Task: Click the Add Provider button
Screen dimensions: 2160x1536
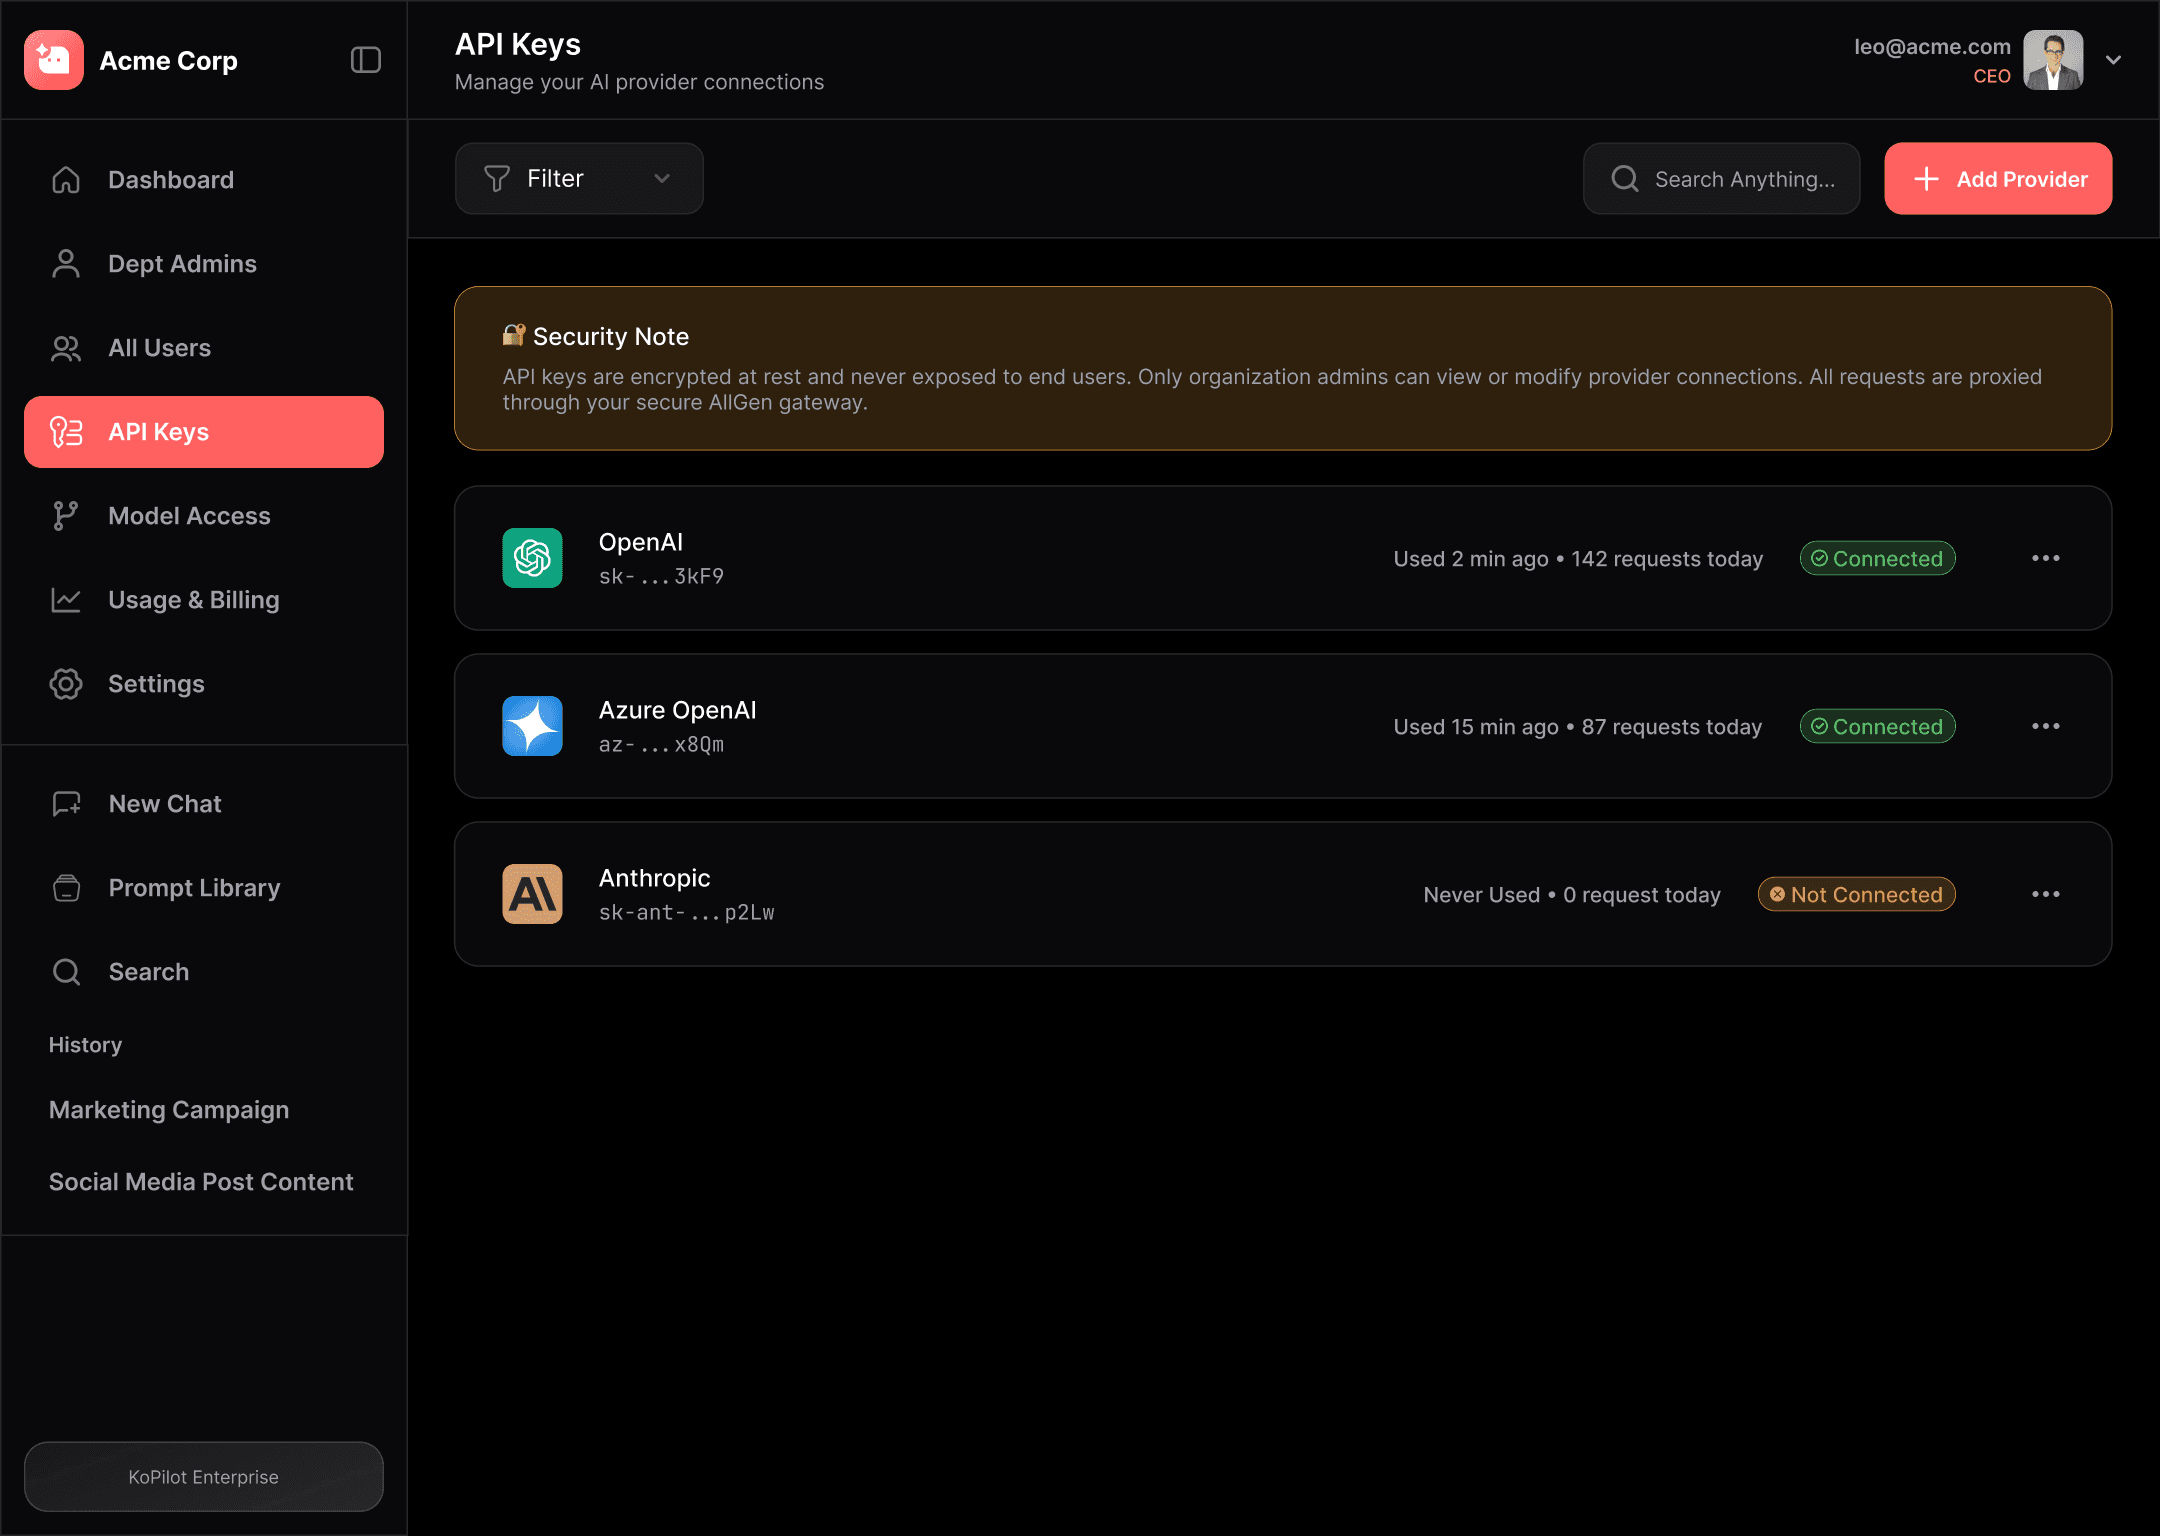Action: tap(1997, 179)
